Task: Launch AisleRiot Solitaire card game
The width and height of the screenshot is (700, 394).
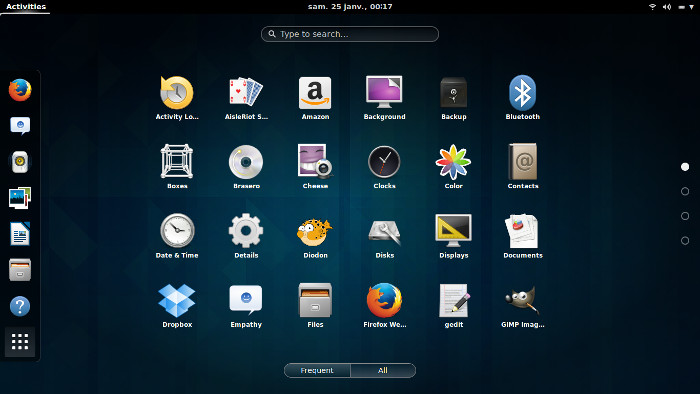Action: point(246,97)
